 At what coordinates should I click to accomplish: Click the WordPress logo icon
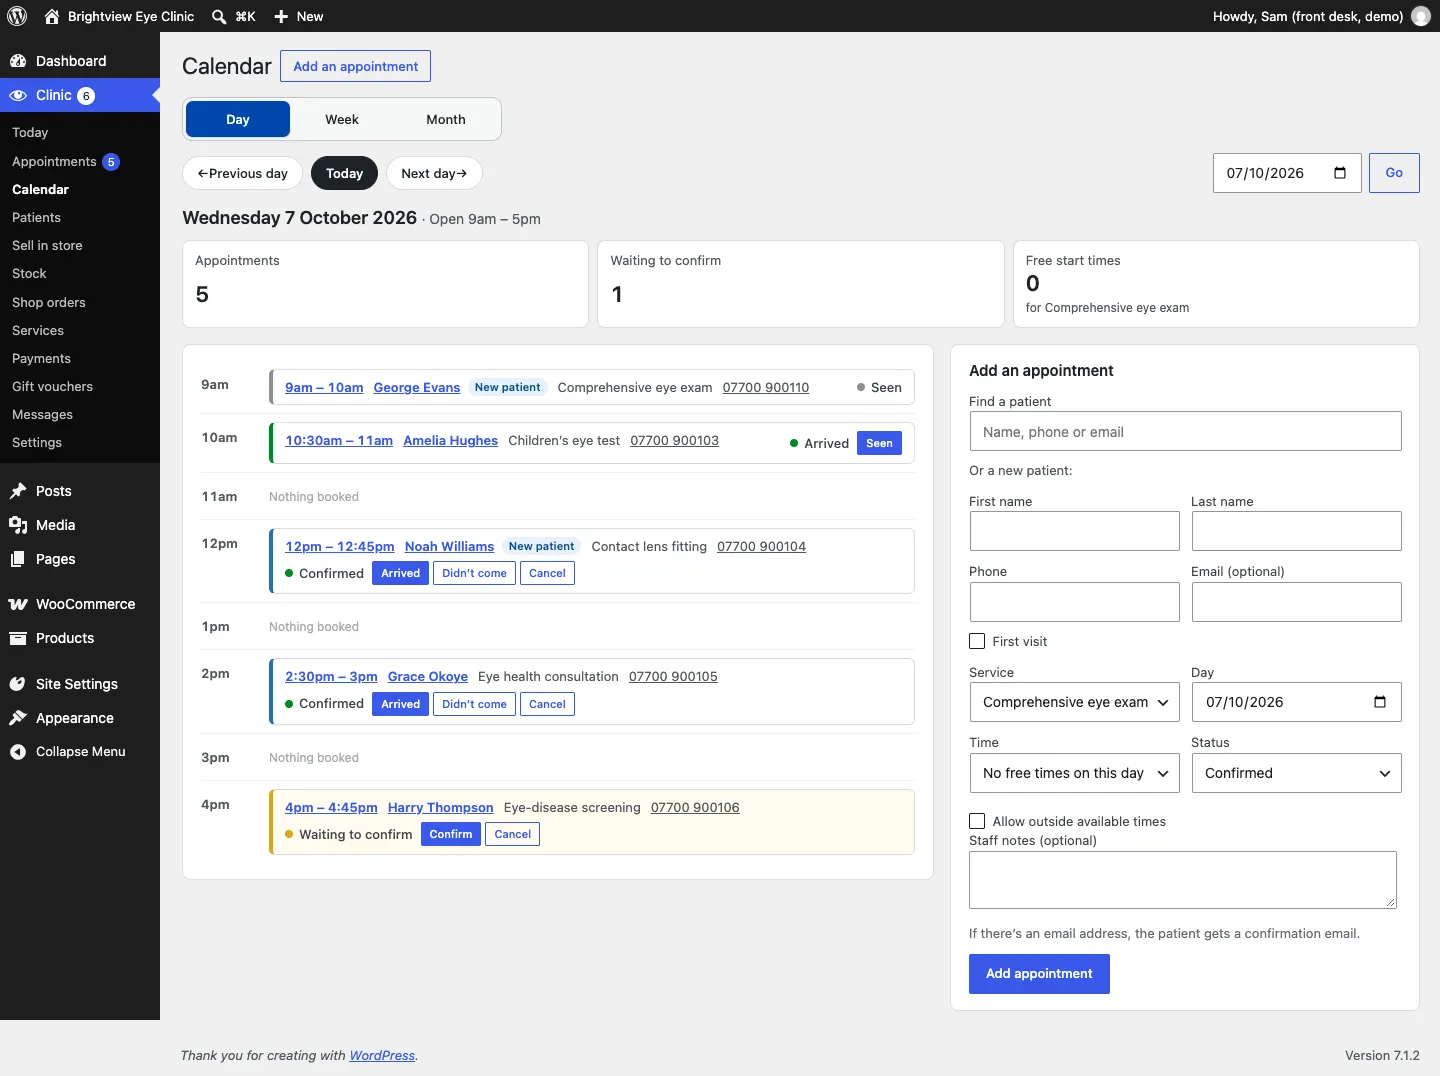tap(17, 16)
